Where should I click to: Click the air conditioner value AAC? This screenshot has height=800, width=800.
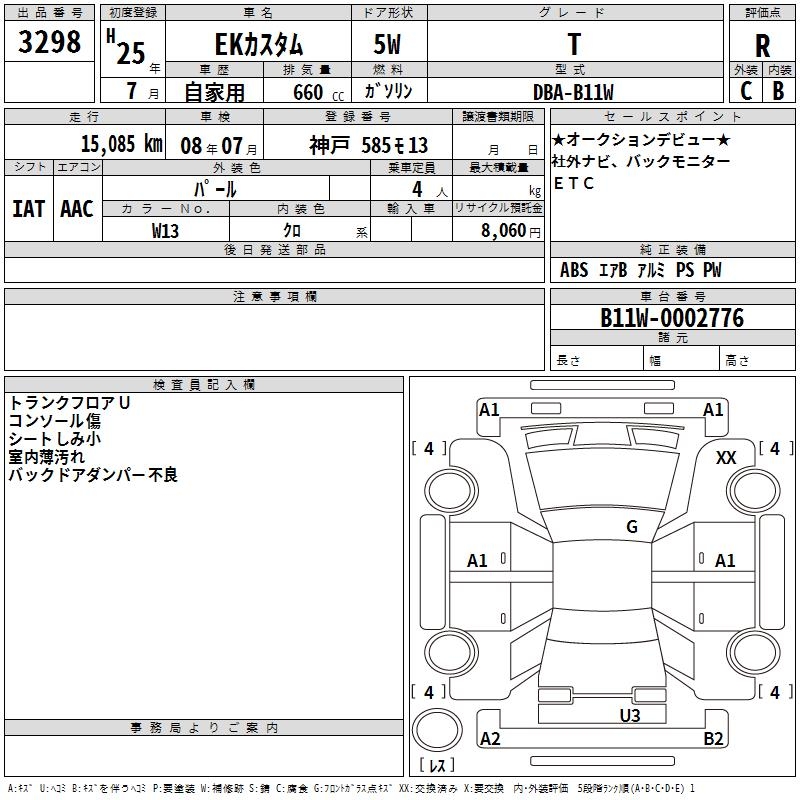[x=77, y=209]
